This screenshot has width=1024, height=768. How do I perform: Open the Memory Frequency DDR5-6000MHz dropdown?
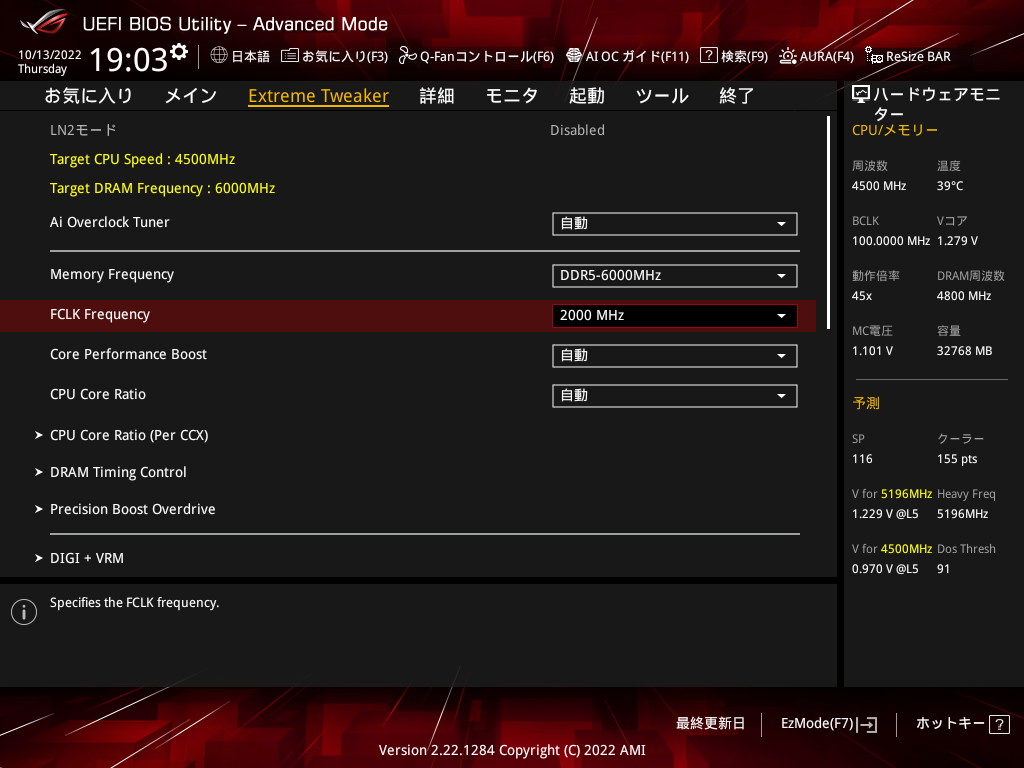click(674, 276)
